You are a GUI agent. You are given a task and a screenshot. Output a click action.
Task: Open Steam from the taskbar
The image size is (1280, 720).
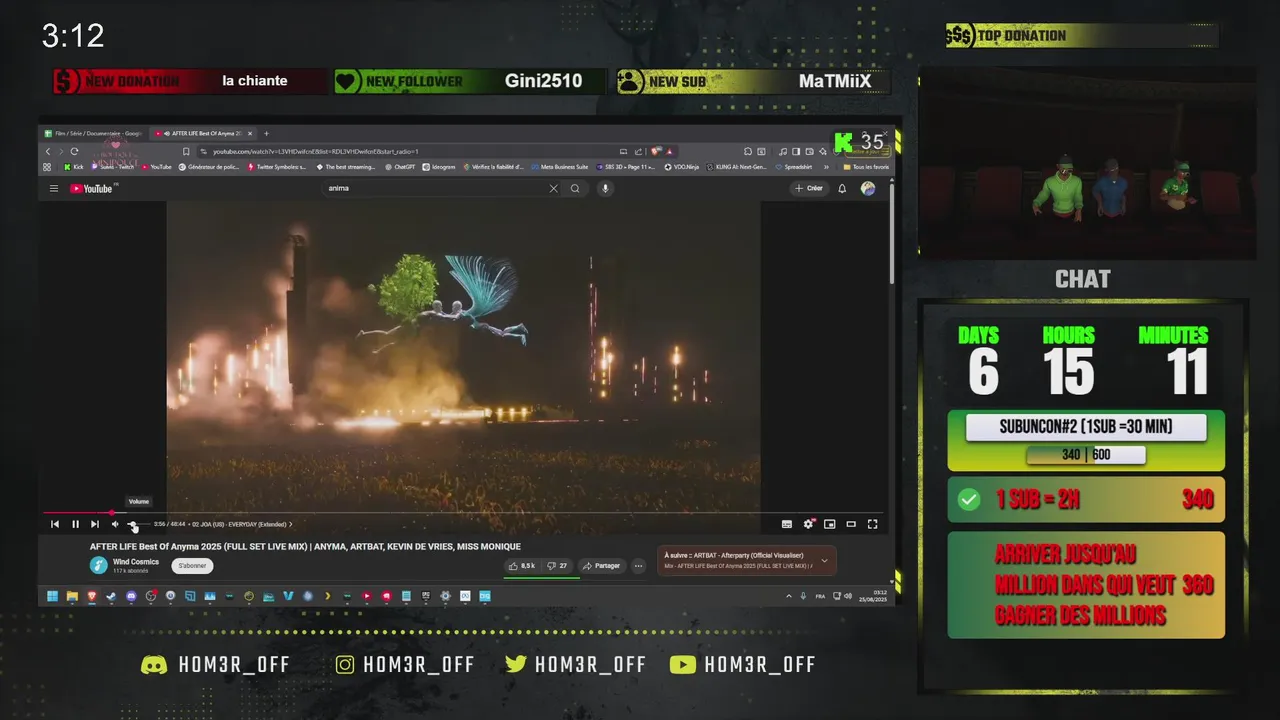(x=111, y=596)
